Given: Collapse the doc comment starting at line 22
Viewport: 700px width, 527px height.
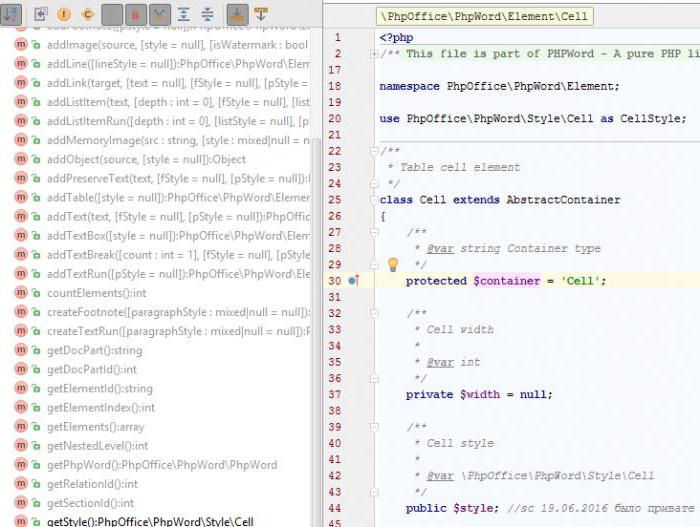Looking at the screenshot, I should coord(374,151).
